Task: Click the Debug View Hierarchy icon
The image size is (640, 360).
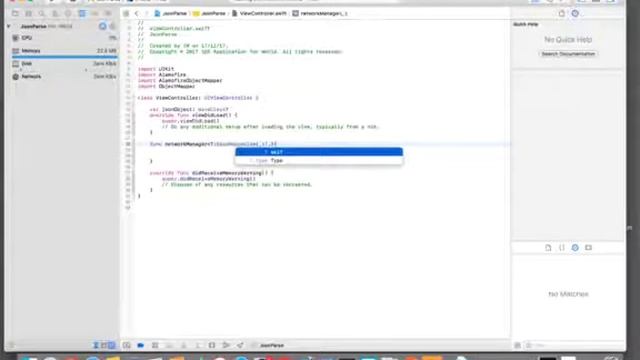Action: pyautogui.click(x=212, y=345)
